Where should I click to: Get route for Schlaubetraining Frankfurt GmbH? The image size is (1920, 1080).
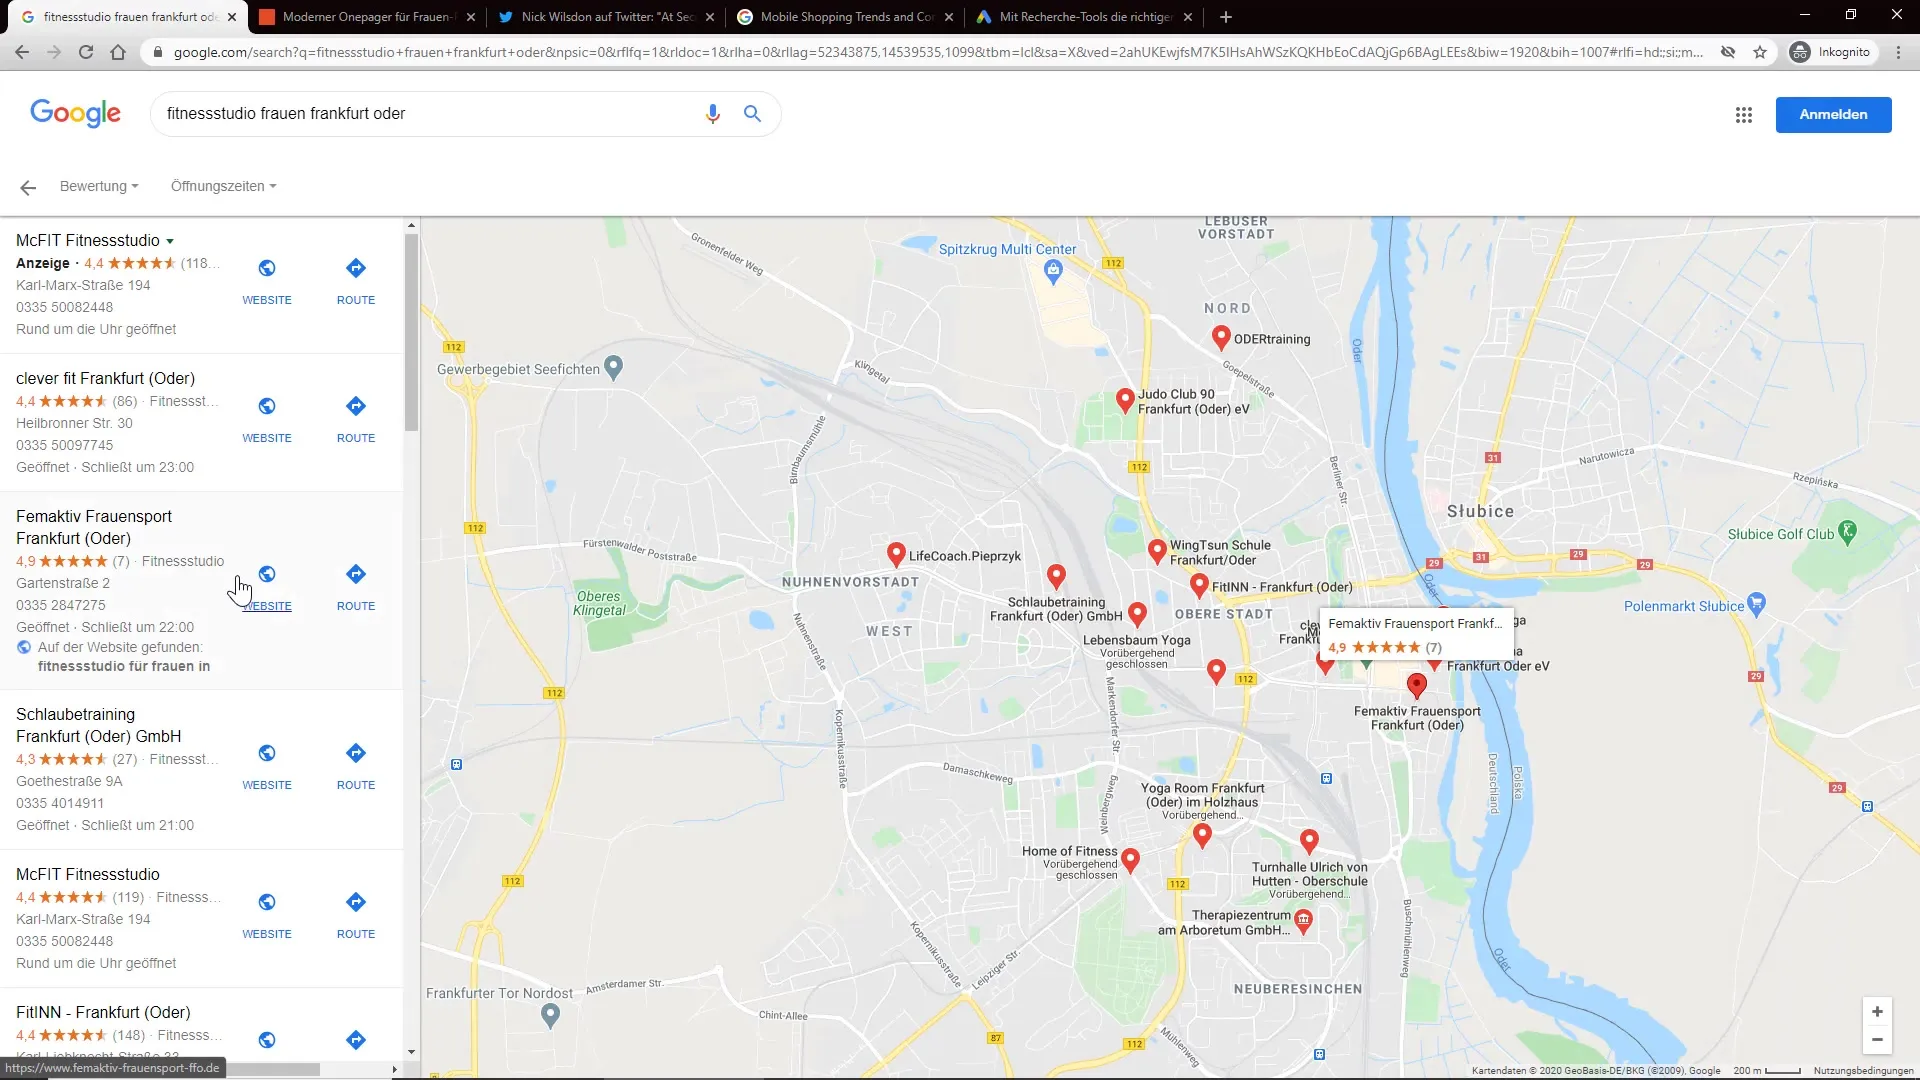pos(356,753)
